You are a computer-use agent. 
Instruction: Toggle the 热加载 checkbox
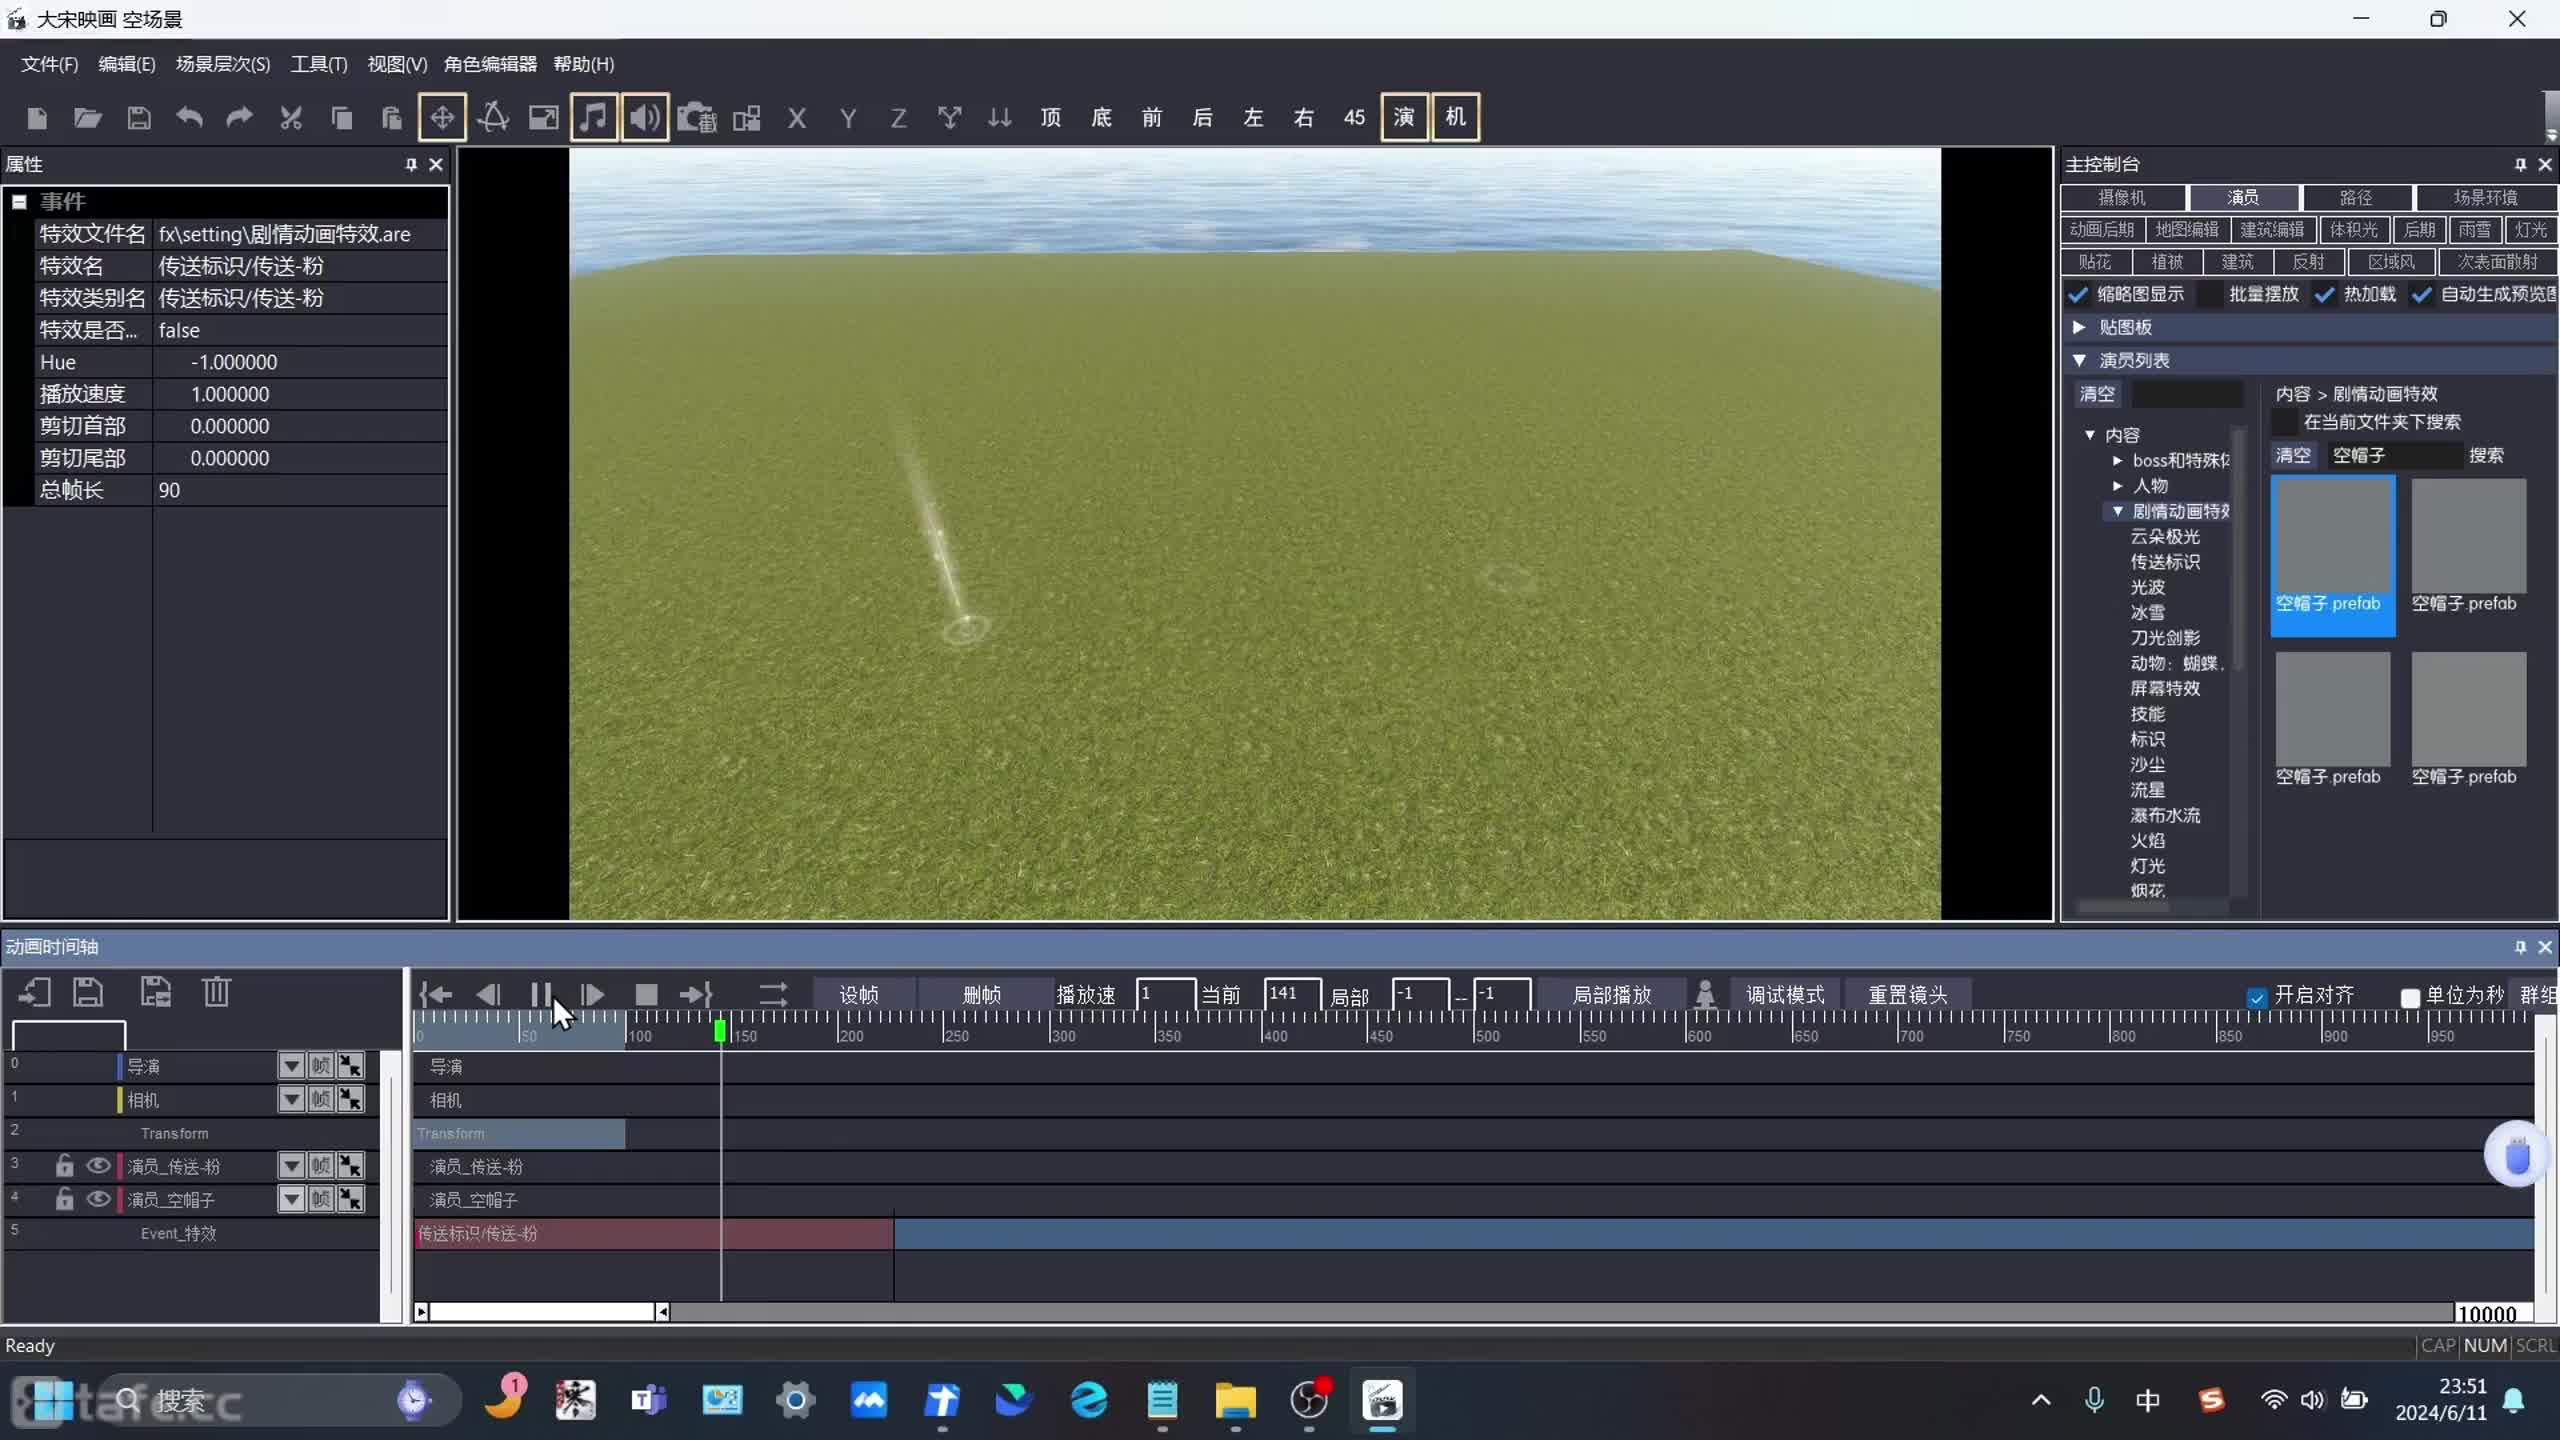(2324, 294)
